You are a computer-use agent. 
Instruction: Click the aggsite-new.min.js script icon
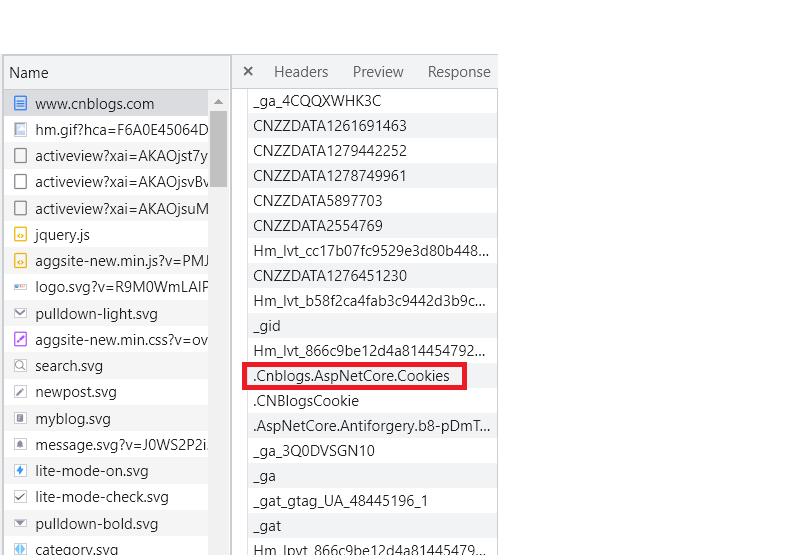click(x=20, y=261)
